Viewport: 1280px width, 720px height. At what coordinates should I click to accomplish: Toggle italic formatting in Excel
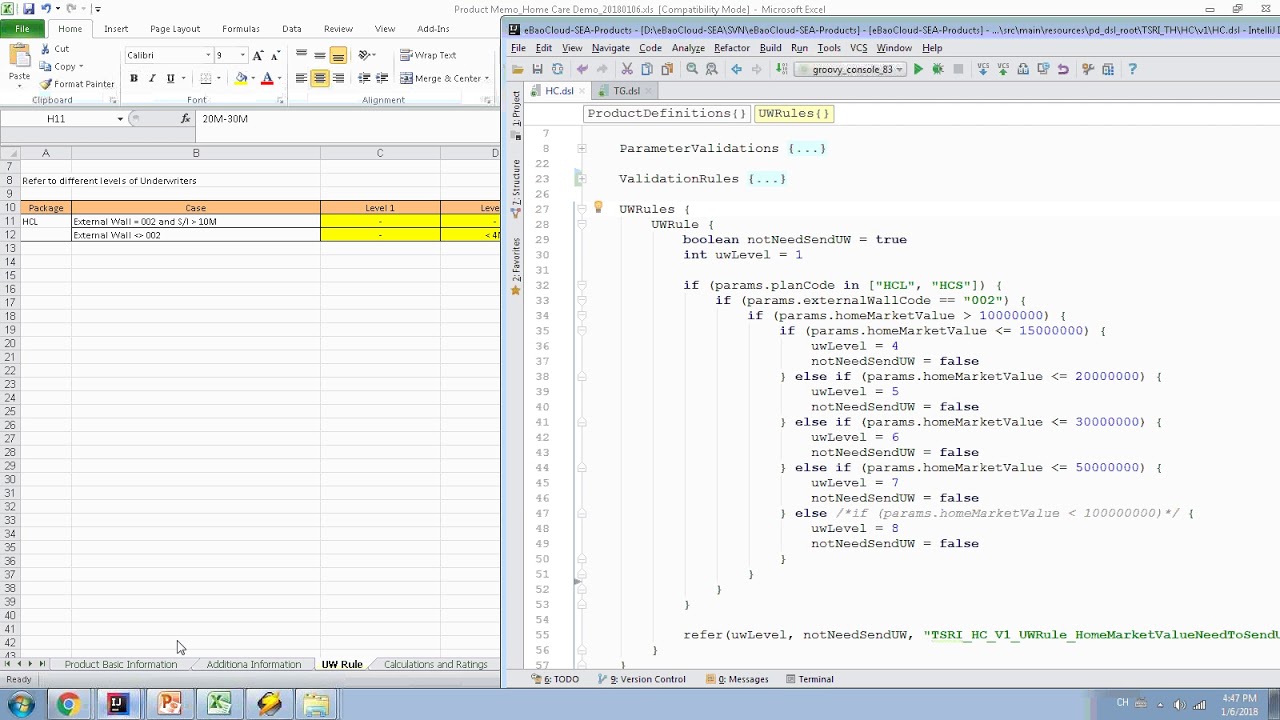coord(152,78)
